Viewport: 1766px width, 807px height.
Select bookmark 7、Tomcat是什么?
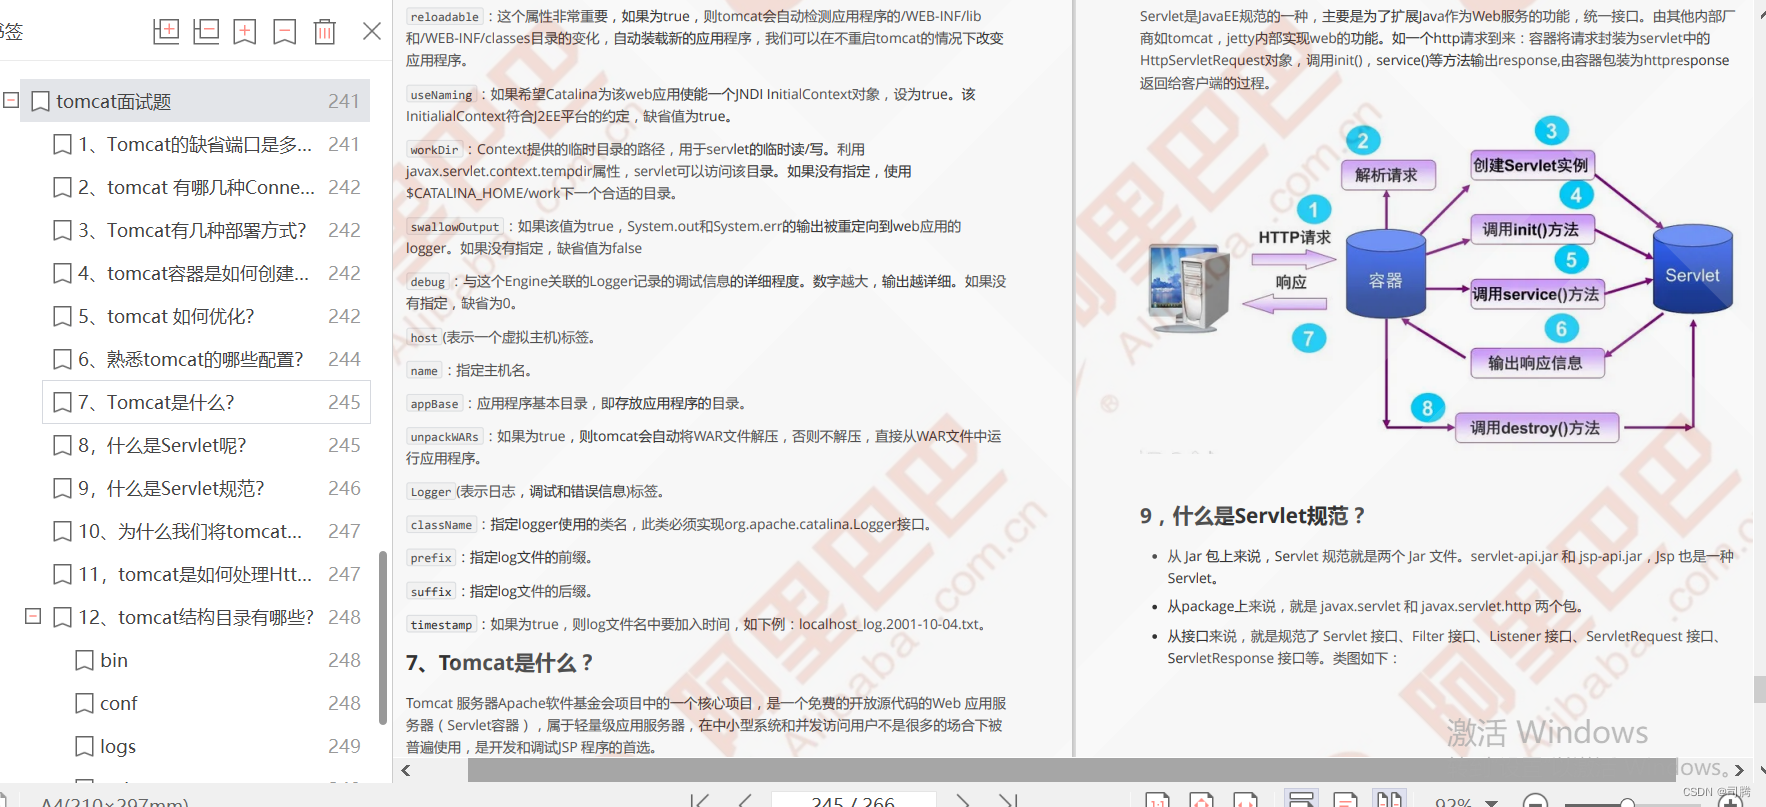point(206,402)
